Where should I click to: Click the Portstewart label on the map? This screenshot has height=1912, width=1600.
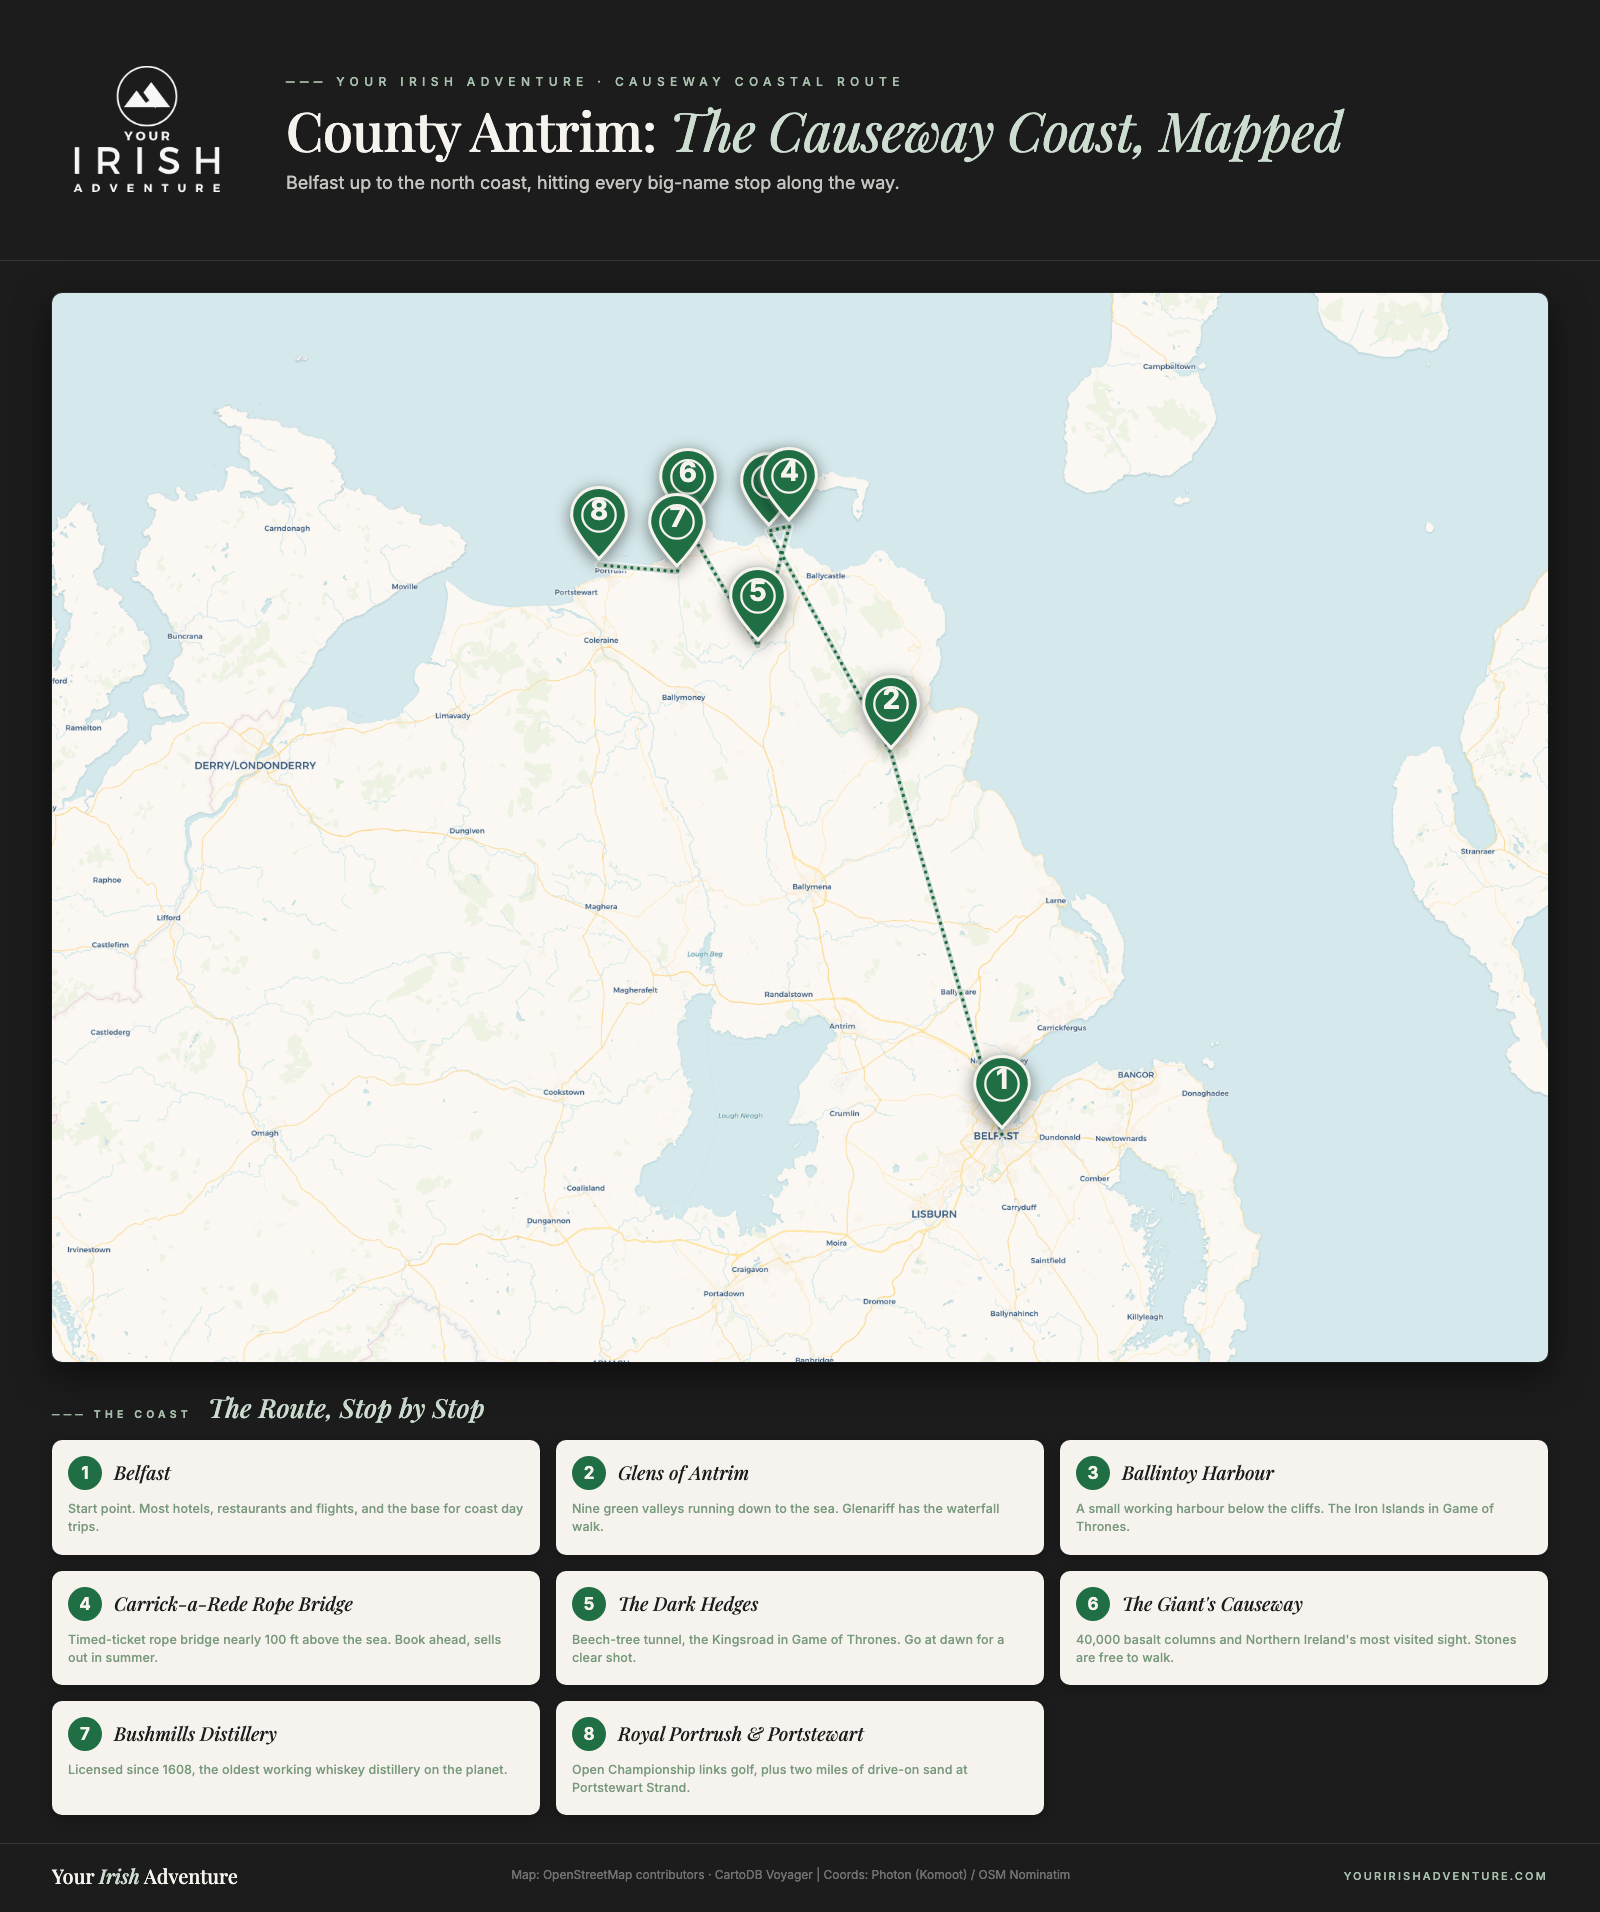tap(576, 593)
